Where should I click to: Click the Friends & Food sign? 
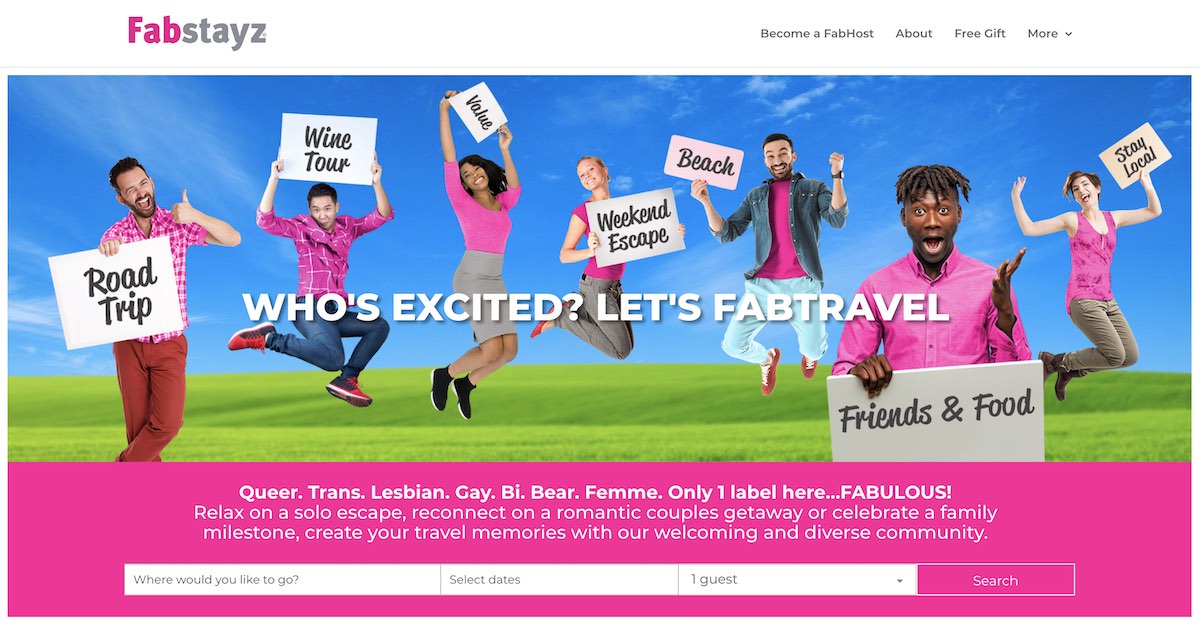[935, 411]
